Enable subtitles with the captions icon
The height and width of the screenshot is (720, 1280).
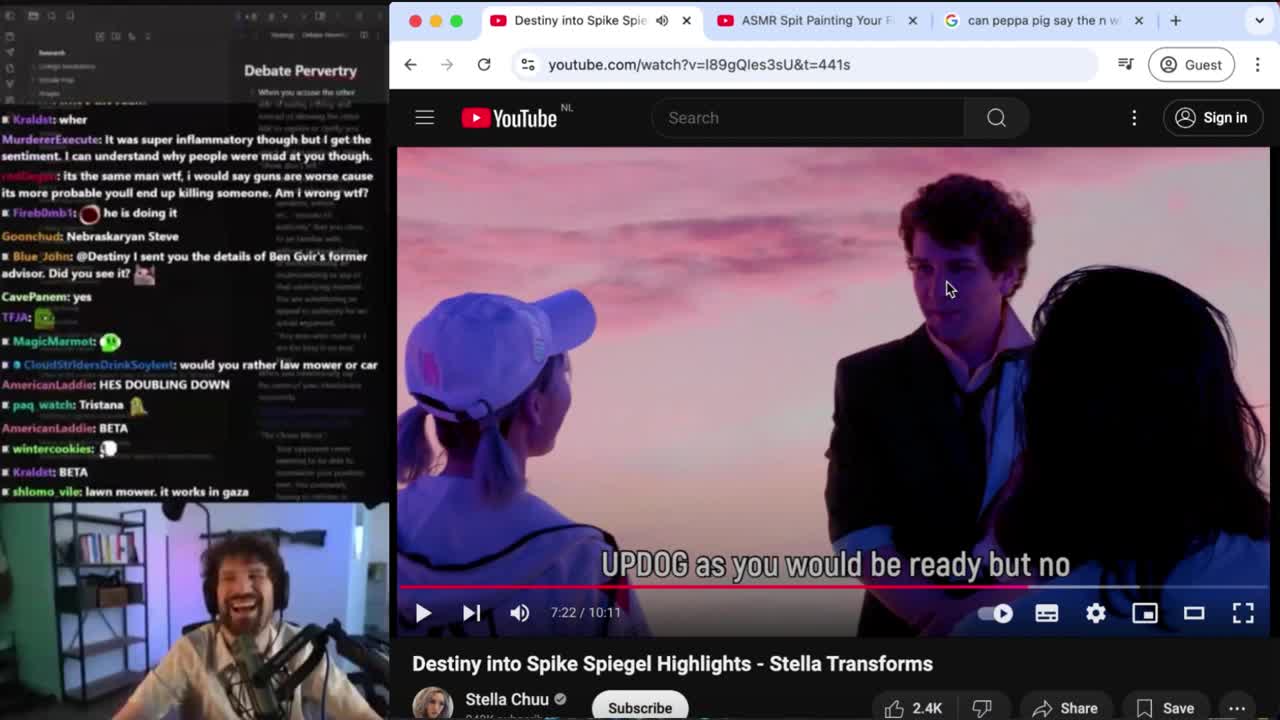(x=1046, y=613)
